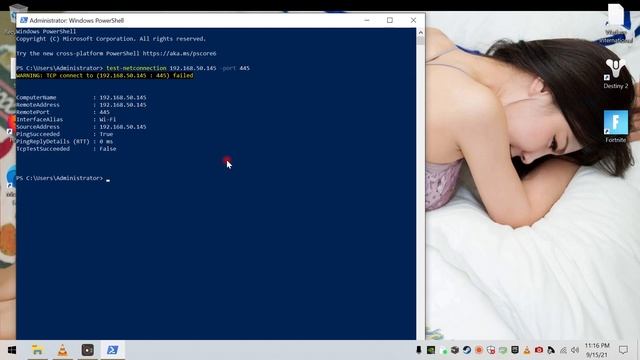The height and width of the screenshot is (360, 640).
Task: Click the PowerShell title bar icon
Action: point(24,20)
